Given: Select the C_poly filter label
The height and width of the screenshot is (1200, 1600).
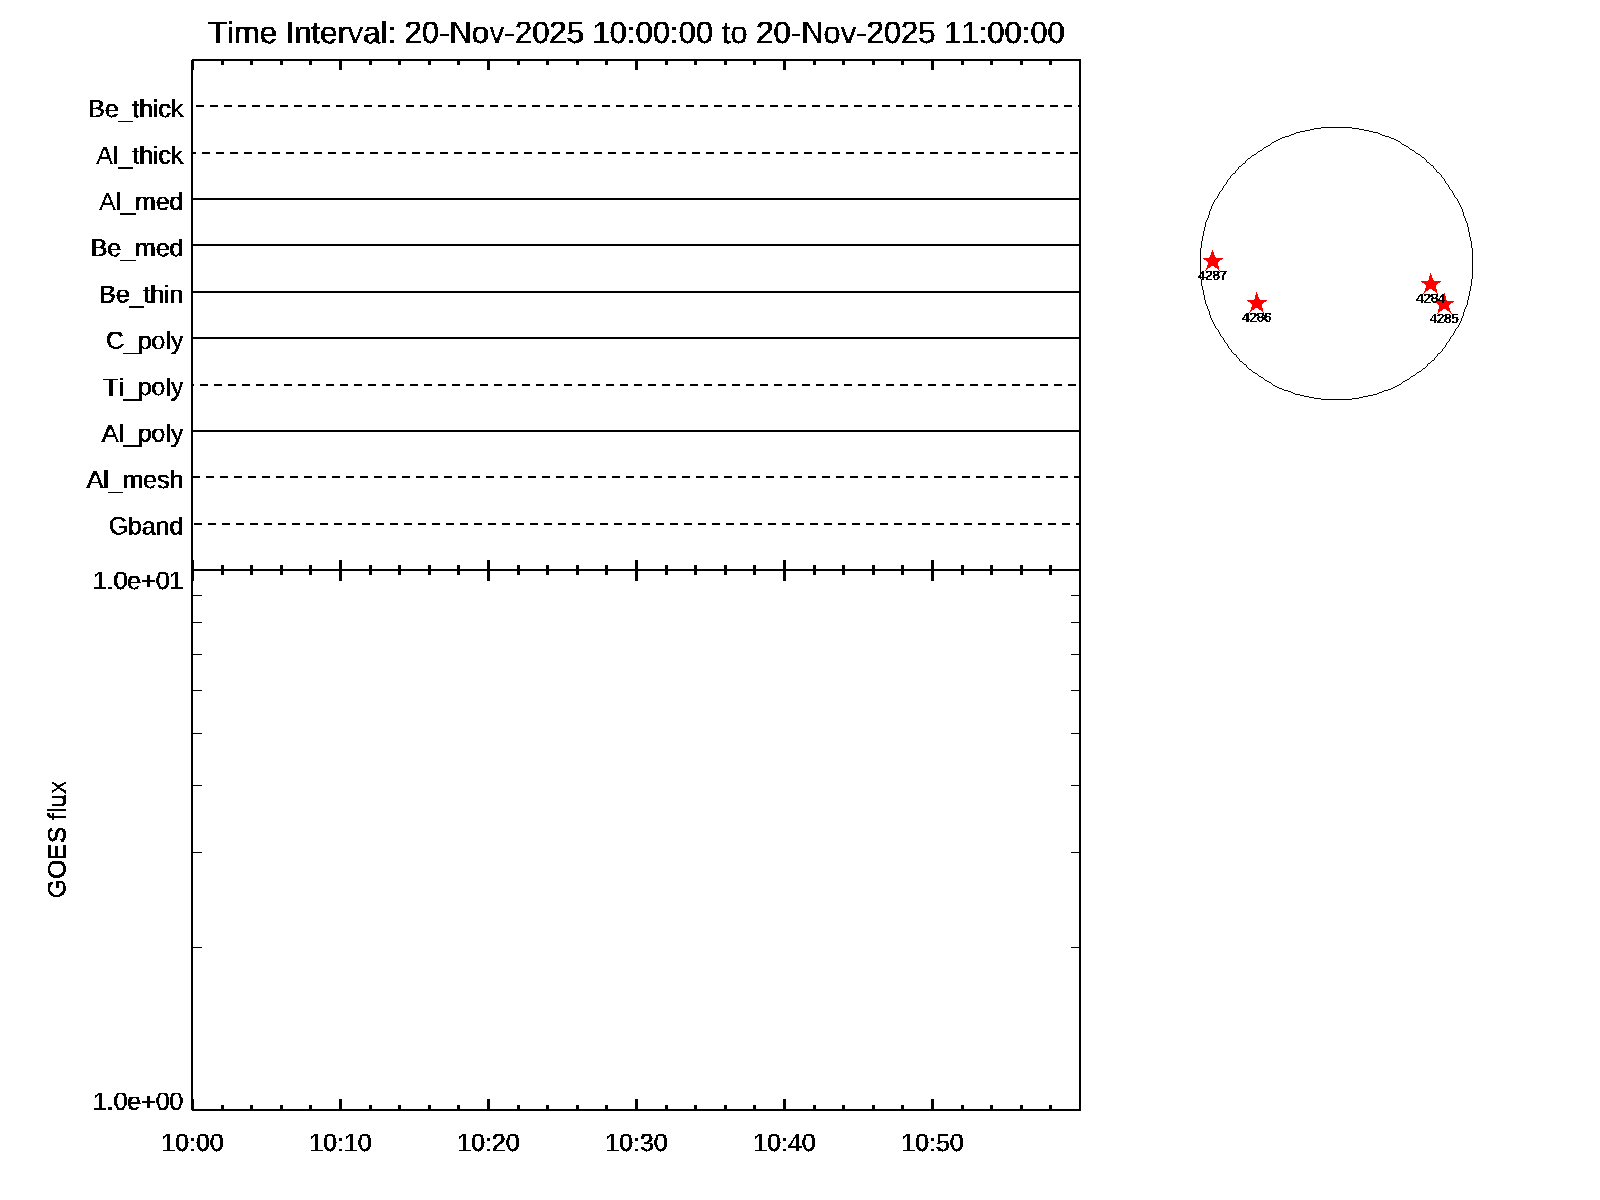Looking at the screenshot, I should [x=145, y=341].
